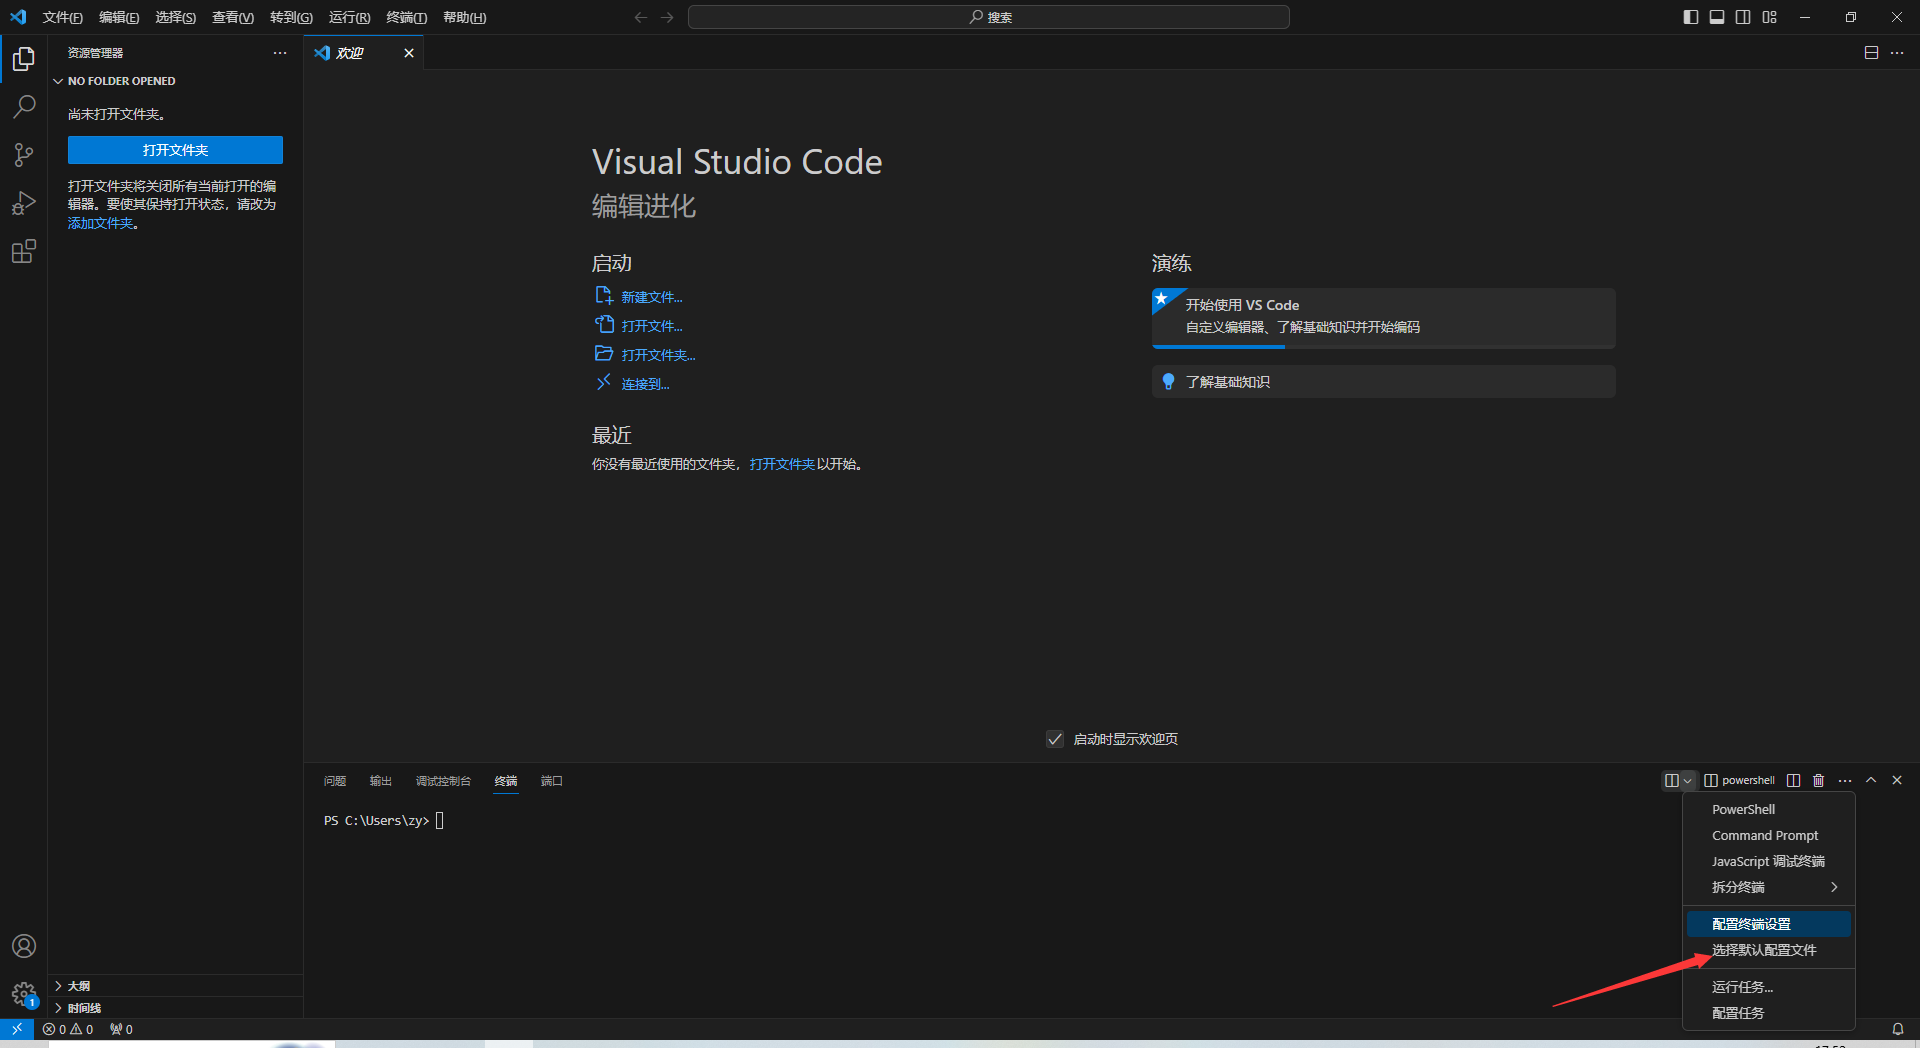Image resolution: width=1920 pixels, height=1048 pixels.
Task: Uncheck 启动时显示欢迎页 checkbox
Action: pyautogui.click(x=1055, y=739)
